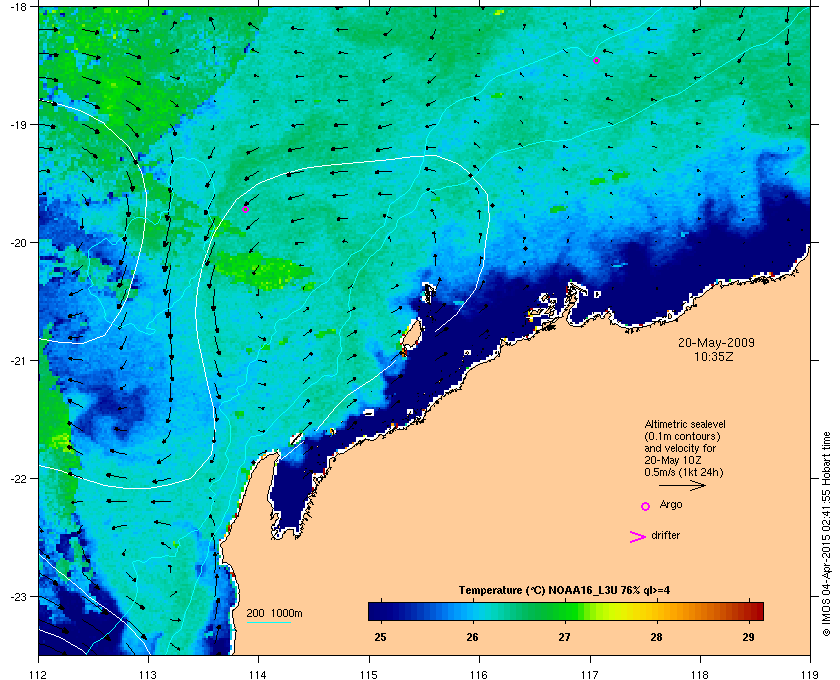Click the '114' longitude axis label
840x680 pixels.
click(258, 674)
